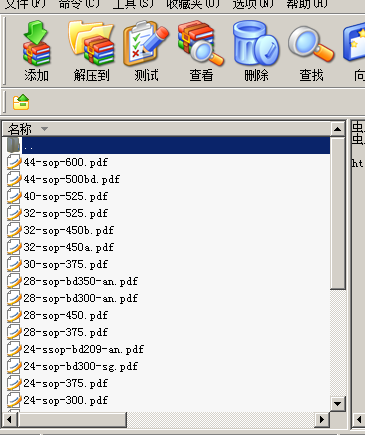Click folder icon beside the '..' row
365x435 pixels.
click(x=13, y=145)
